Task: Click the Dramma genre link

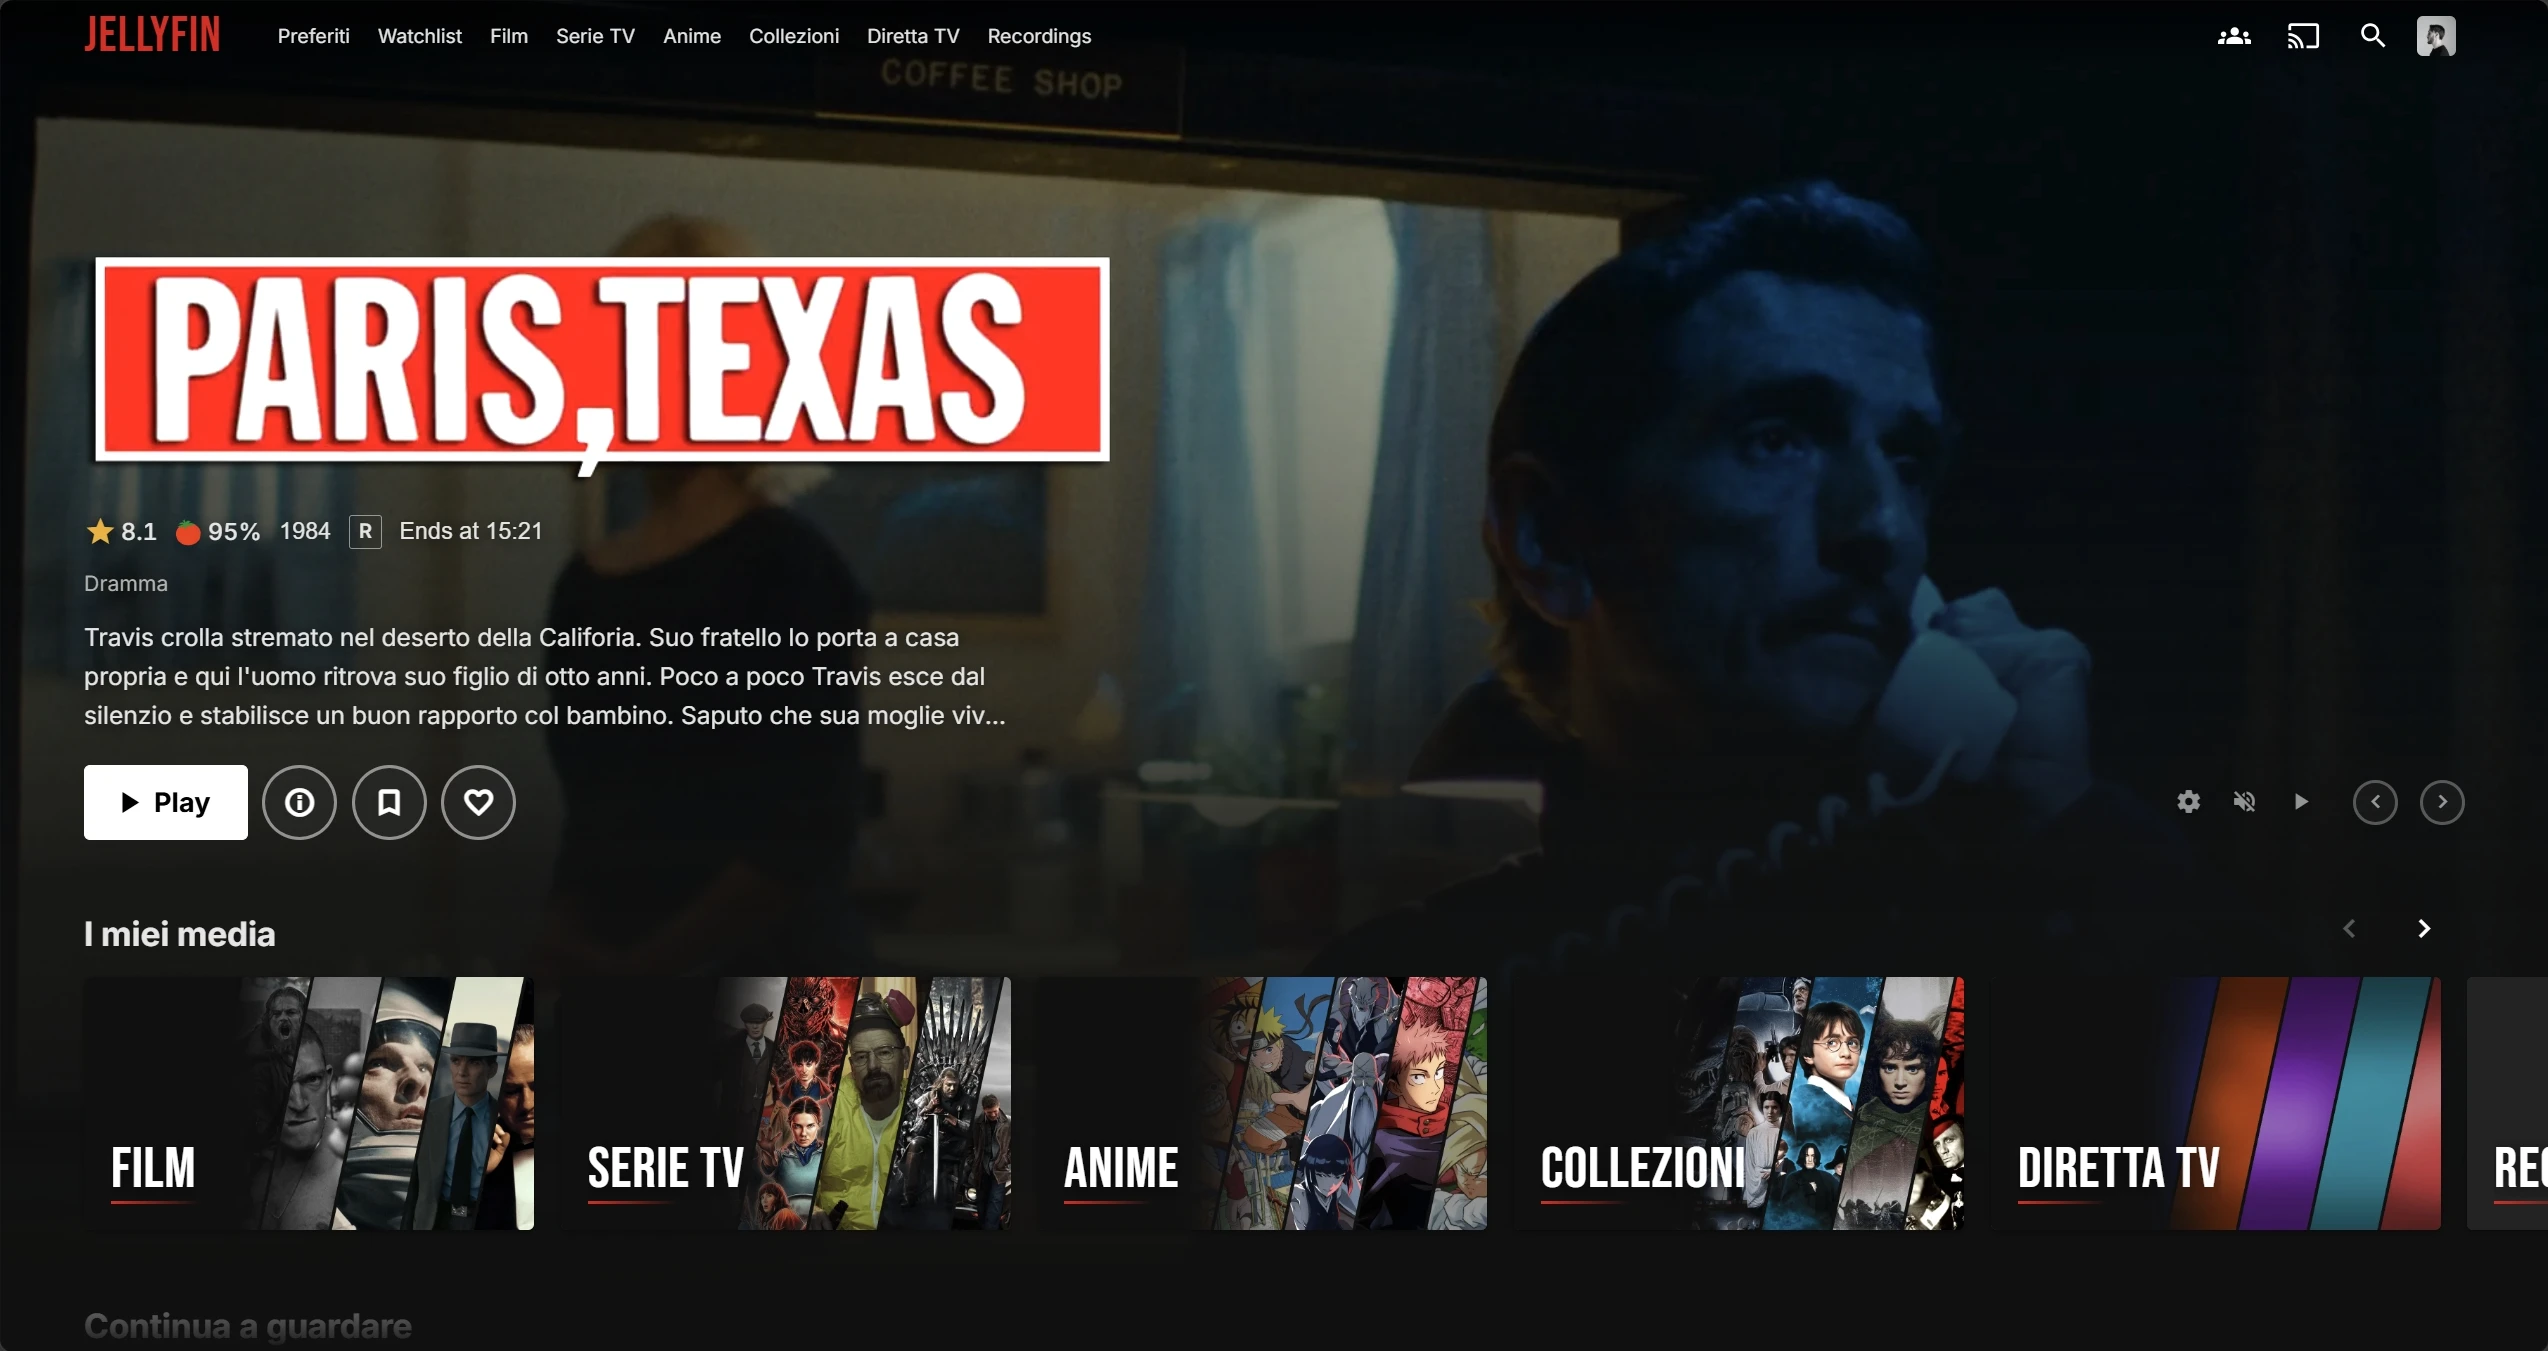Action: point(126,584)
